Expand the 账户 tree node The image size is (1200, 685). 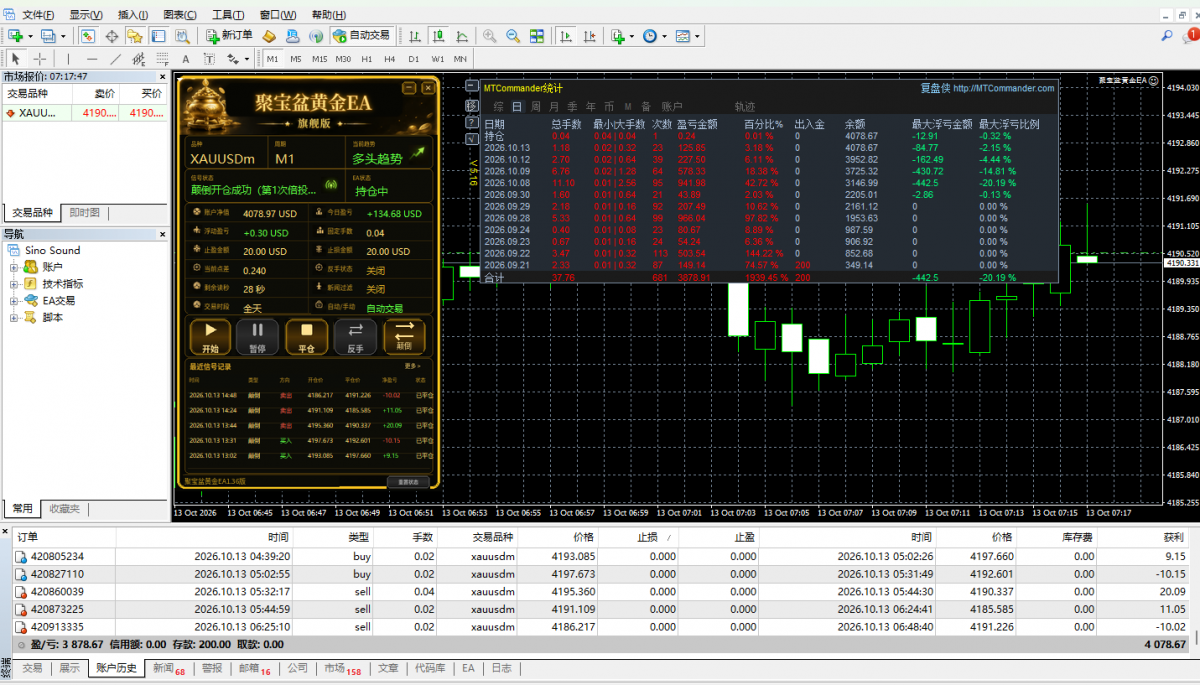[15, 267]
